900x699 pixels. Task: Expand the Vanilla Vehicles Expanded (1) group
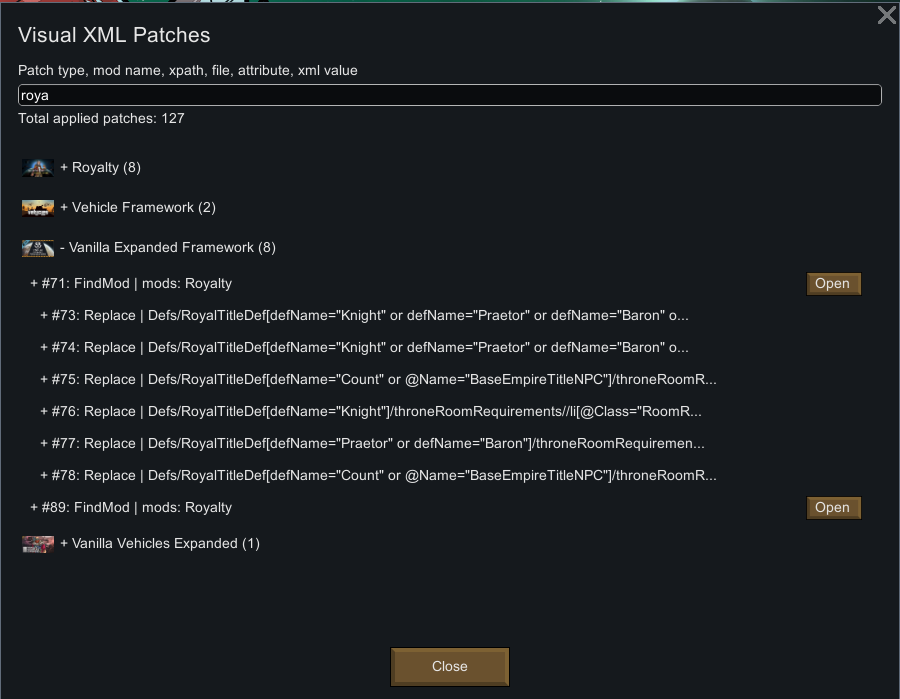click(x=160, y=544)
